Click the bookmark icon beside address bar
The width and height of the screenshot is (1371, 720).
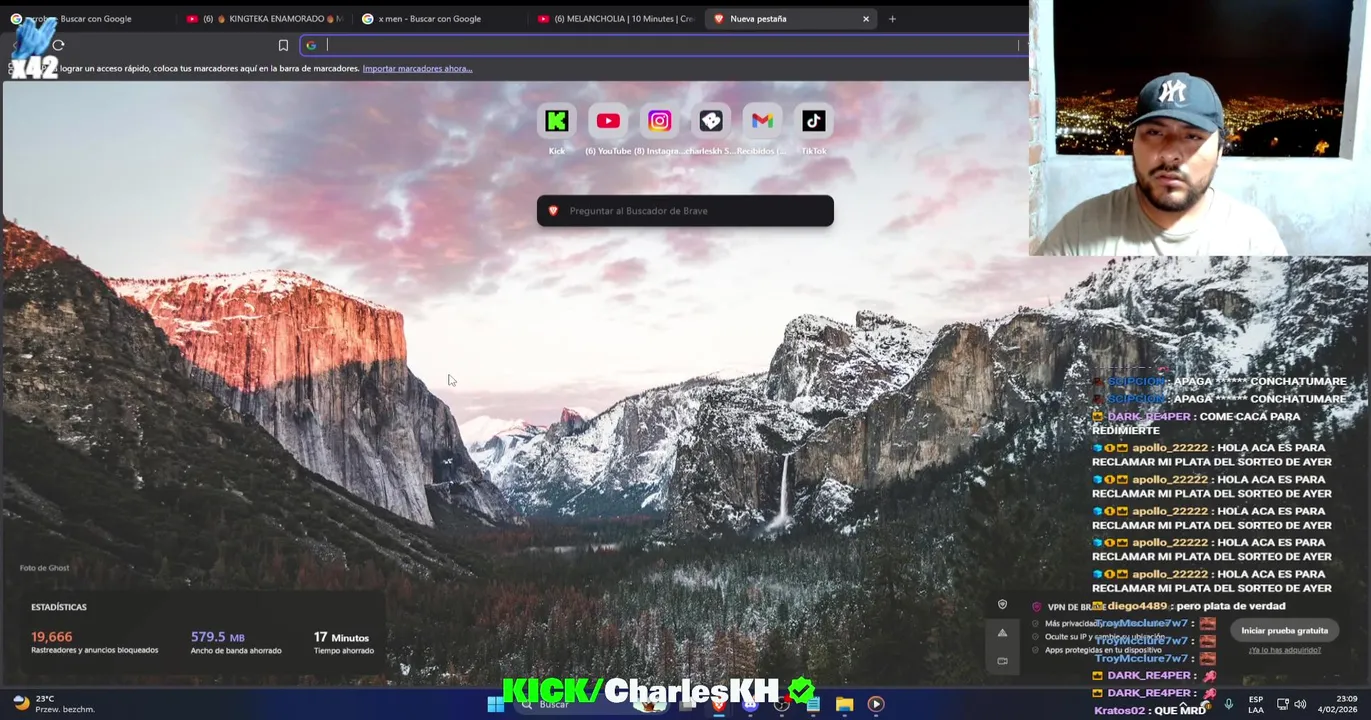(x=283, y=45)
